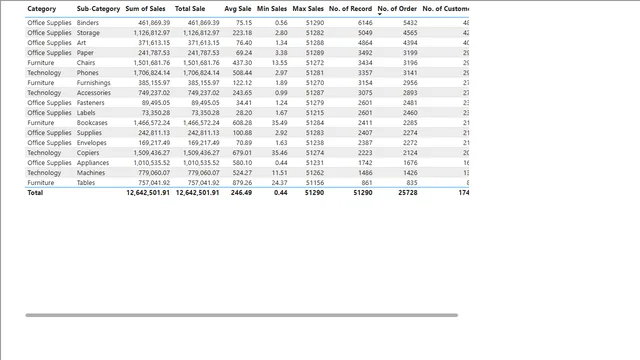Viewport: 640px width, 360px height.
Task: Sort by the Sub-Category column header
Action: (x=98, y=9)
